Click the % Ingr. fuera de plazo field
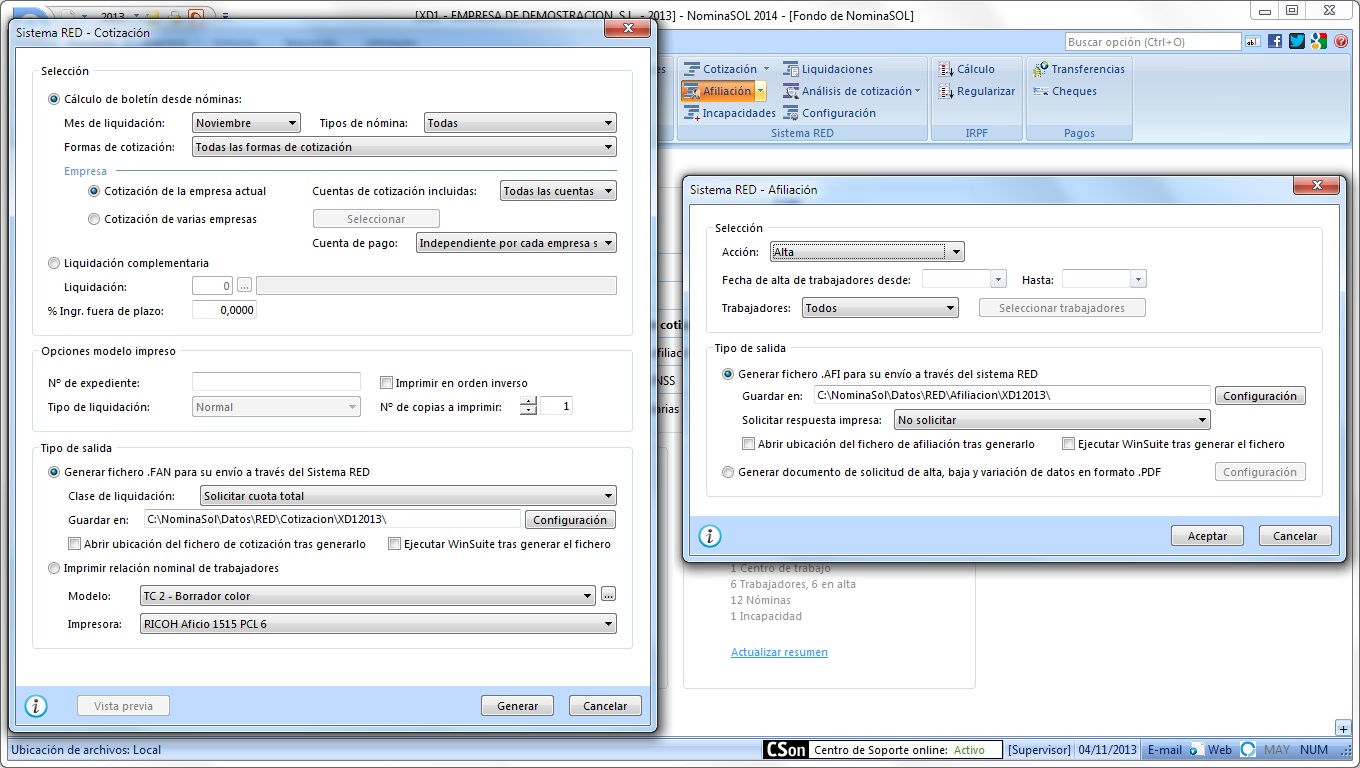The image size is (1360, 768). coord(224,310)
